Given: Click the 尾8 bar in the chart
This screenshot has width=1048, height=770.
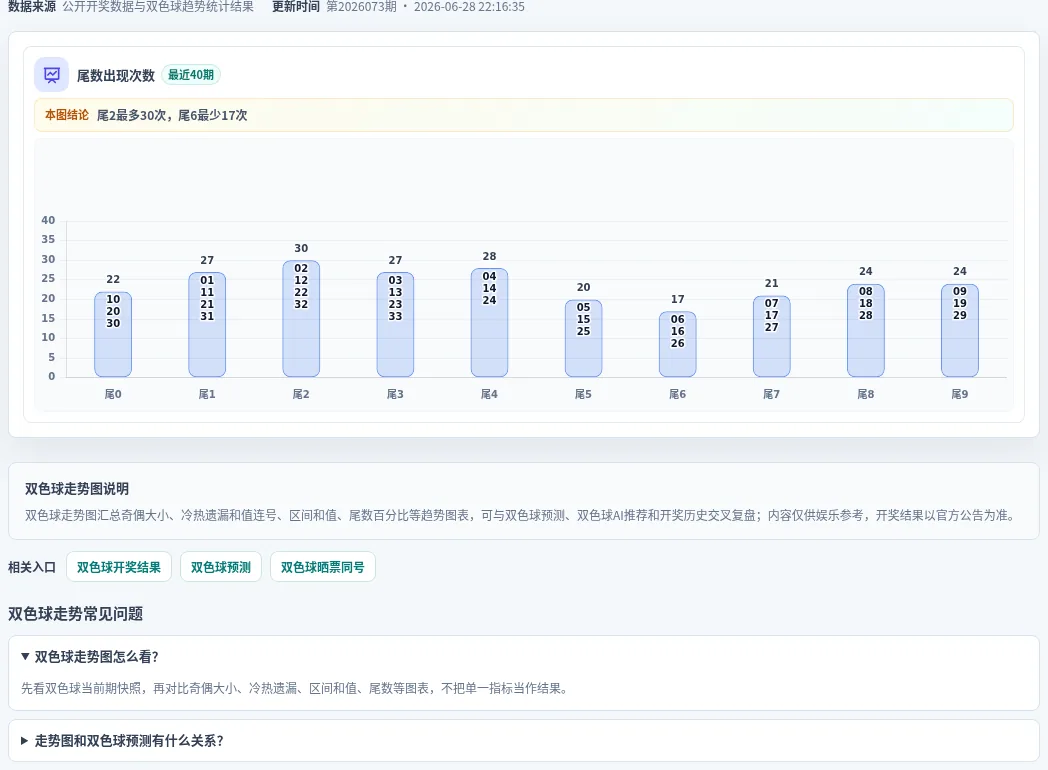Looking at the screenshot, I should click(866, 330).
